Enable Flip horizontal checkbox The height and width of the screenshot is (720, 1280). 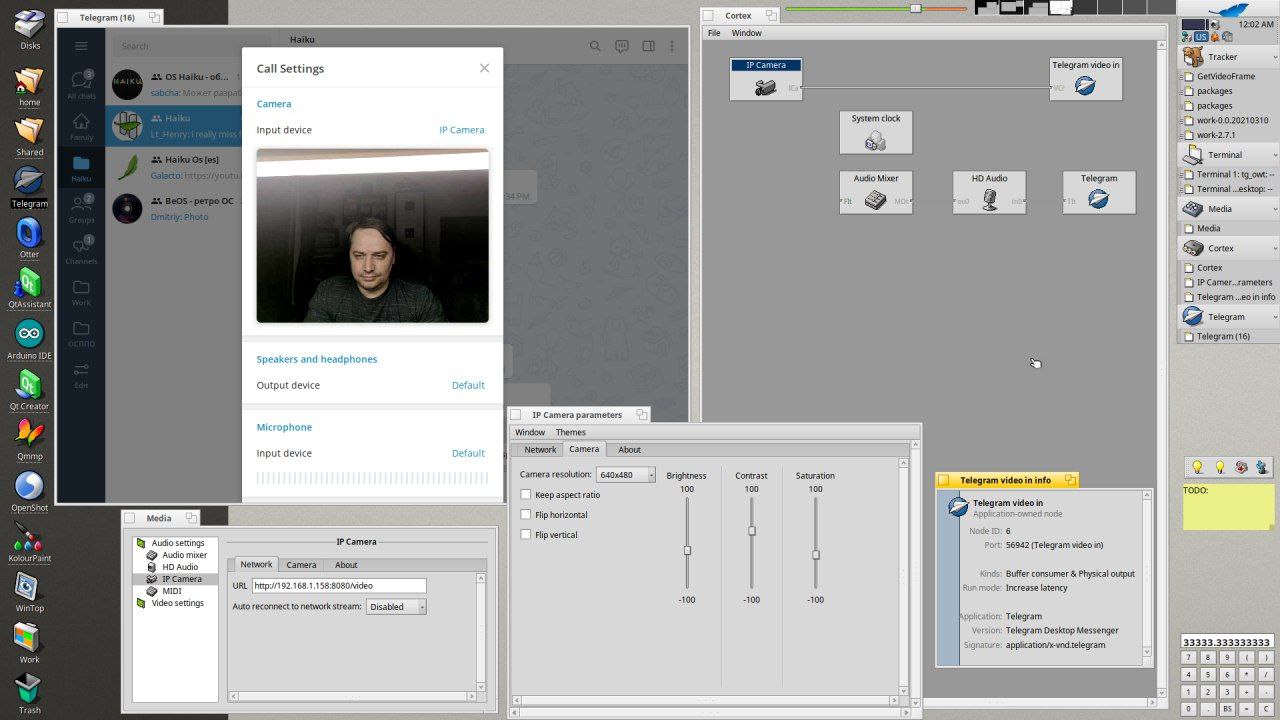526,514
